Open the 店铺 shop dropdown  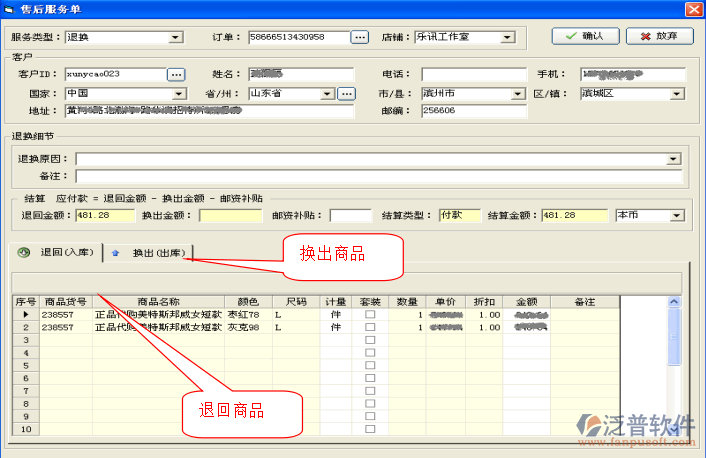pos(507,38)
